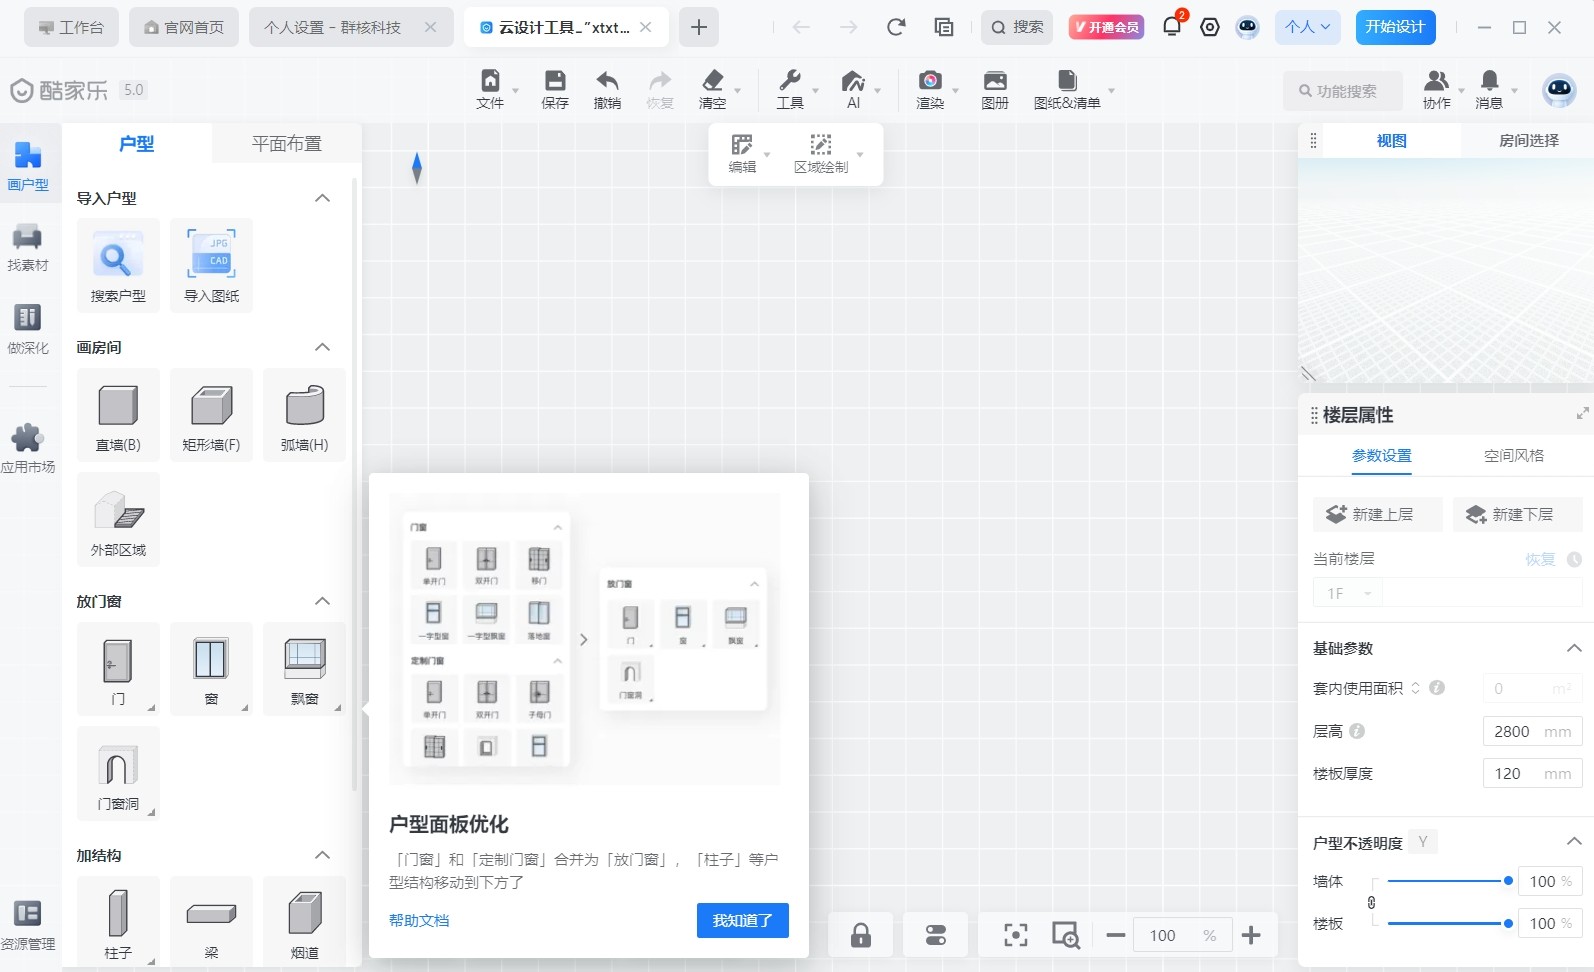Screen dimensions: 1594x972
Task: Collapse the 放门窗 section
Action: pos(322,601)
